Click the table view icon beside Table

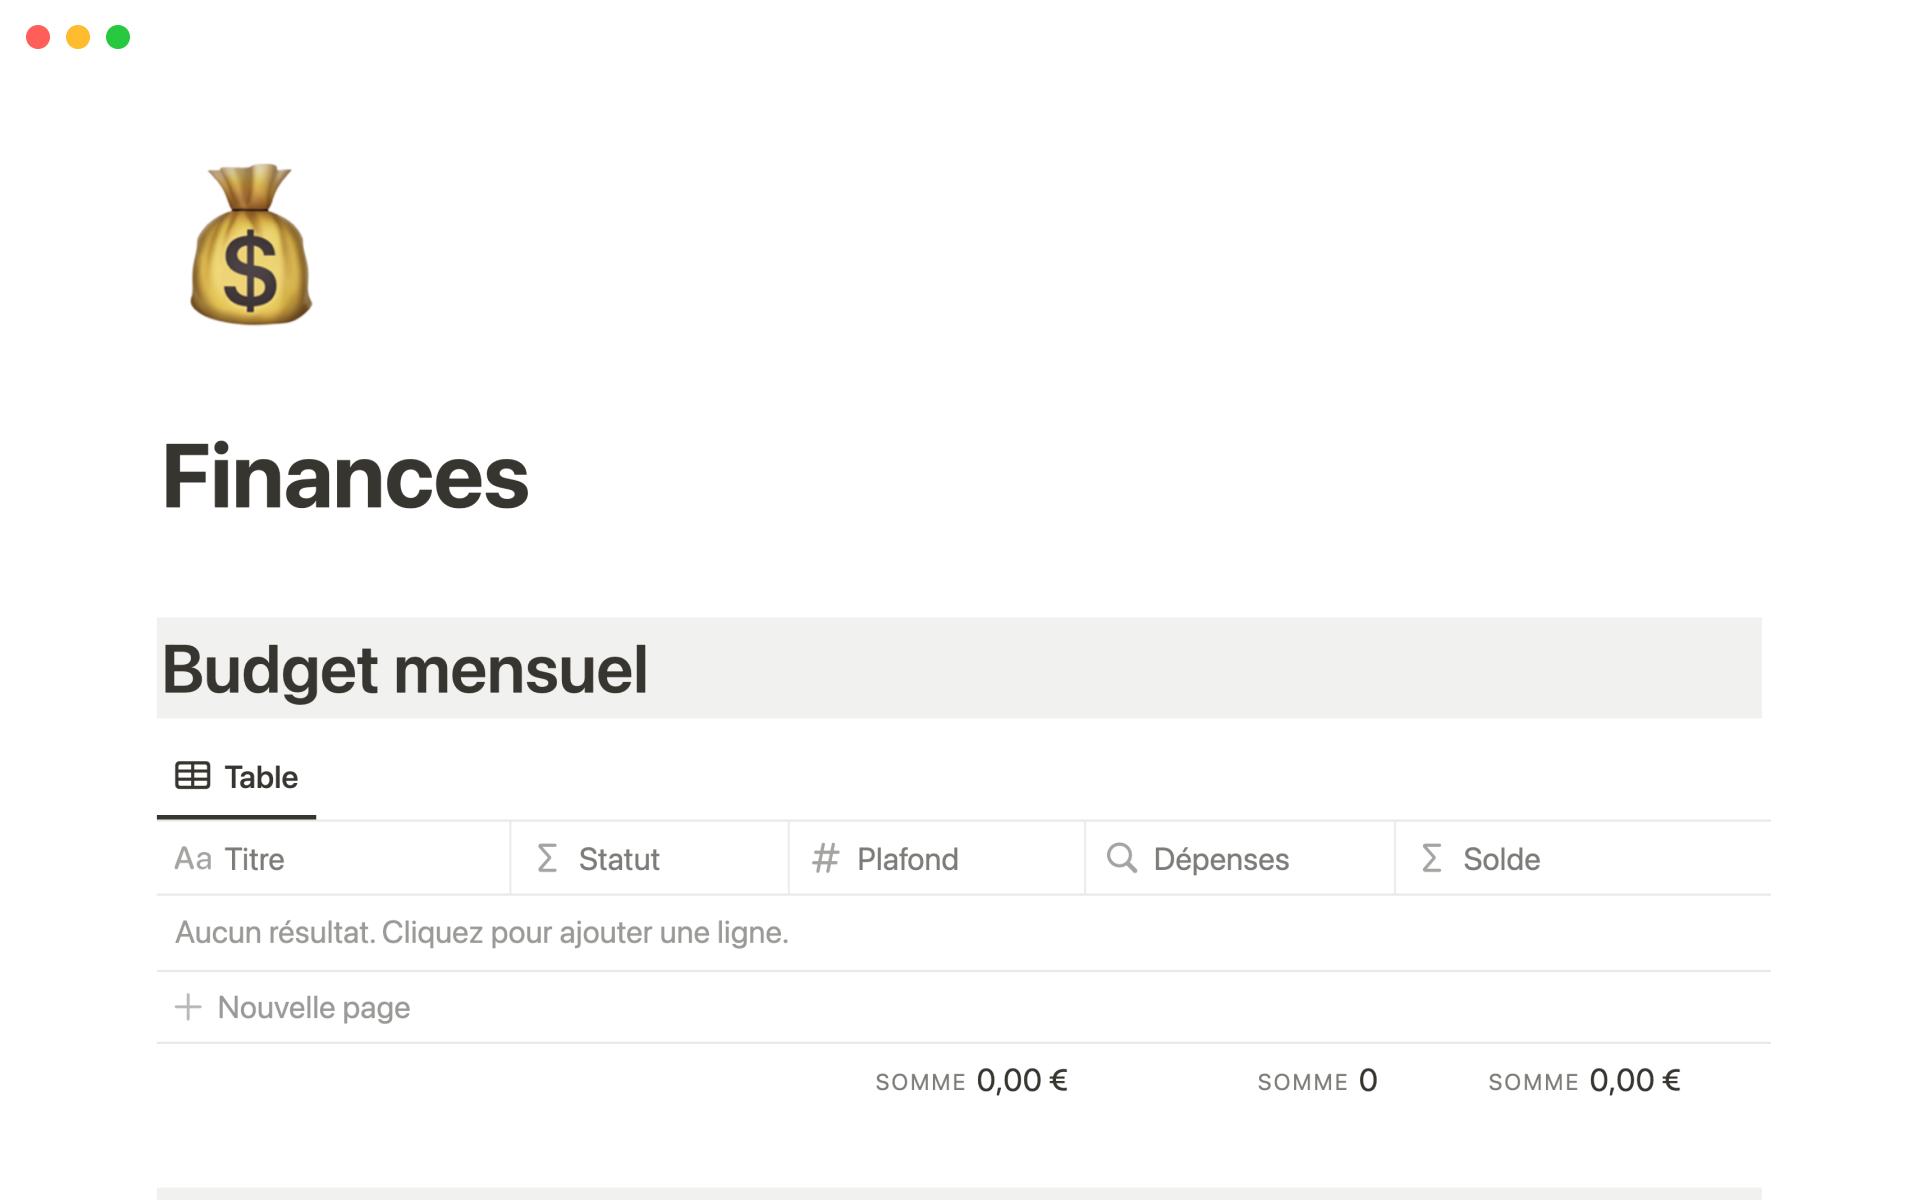pos(192,776)
